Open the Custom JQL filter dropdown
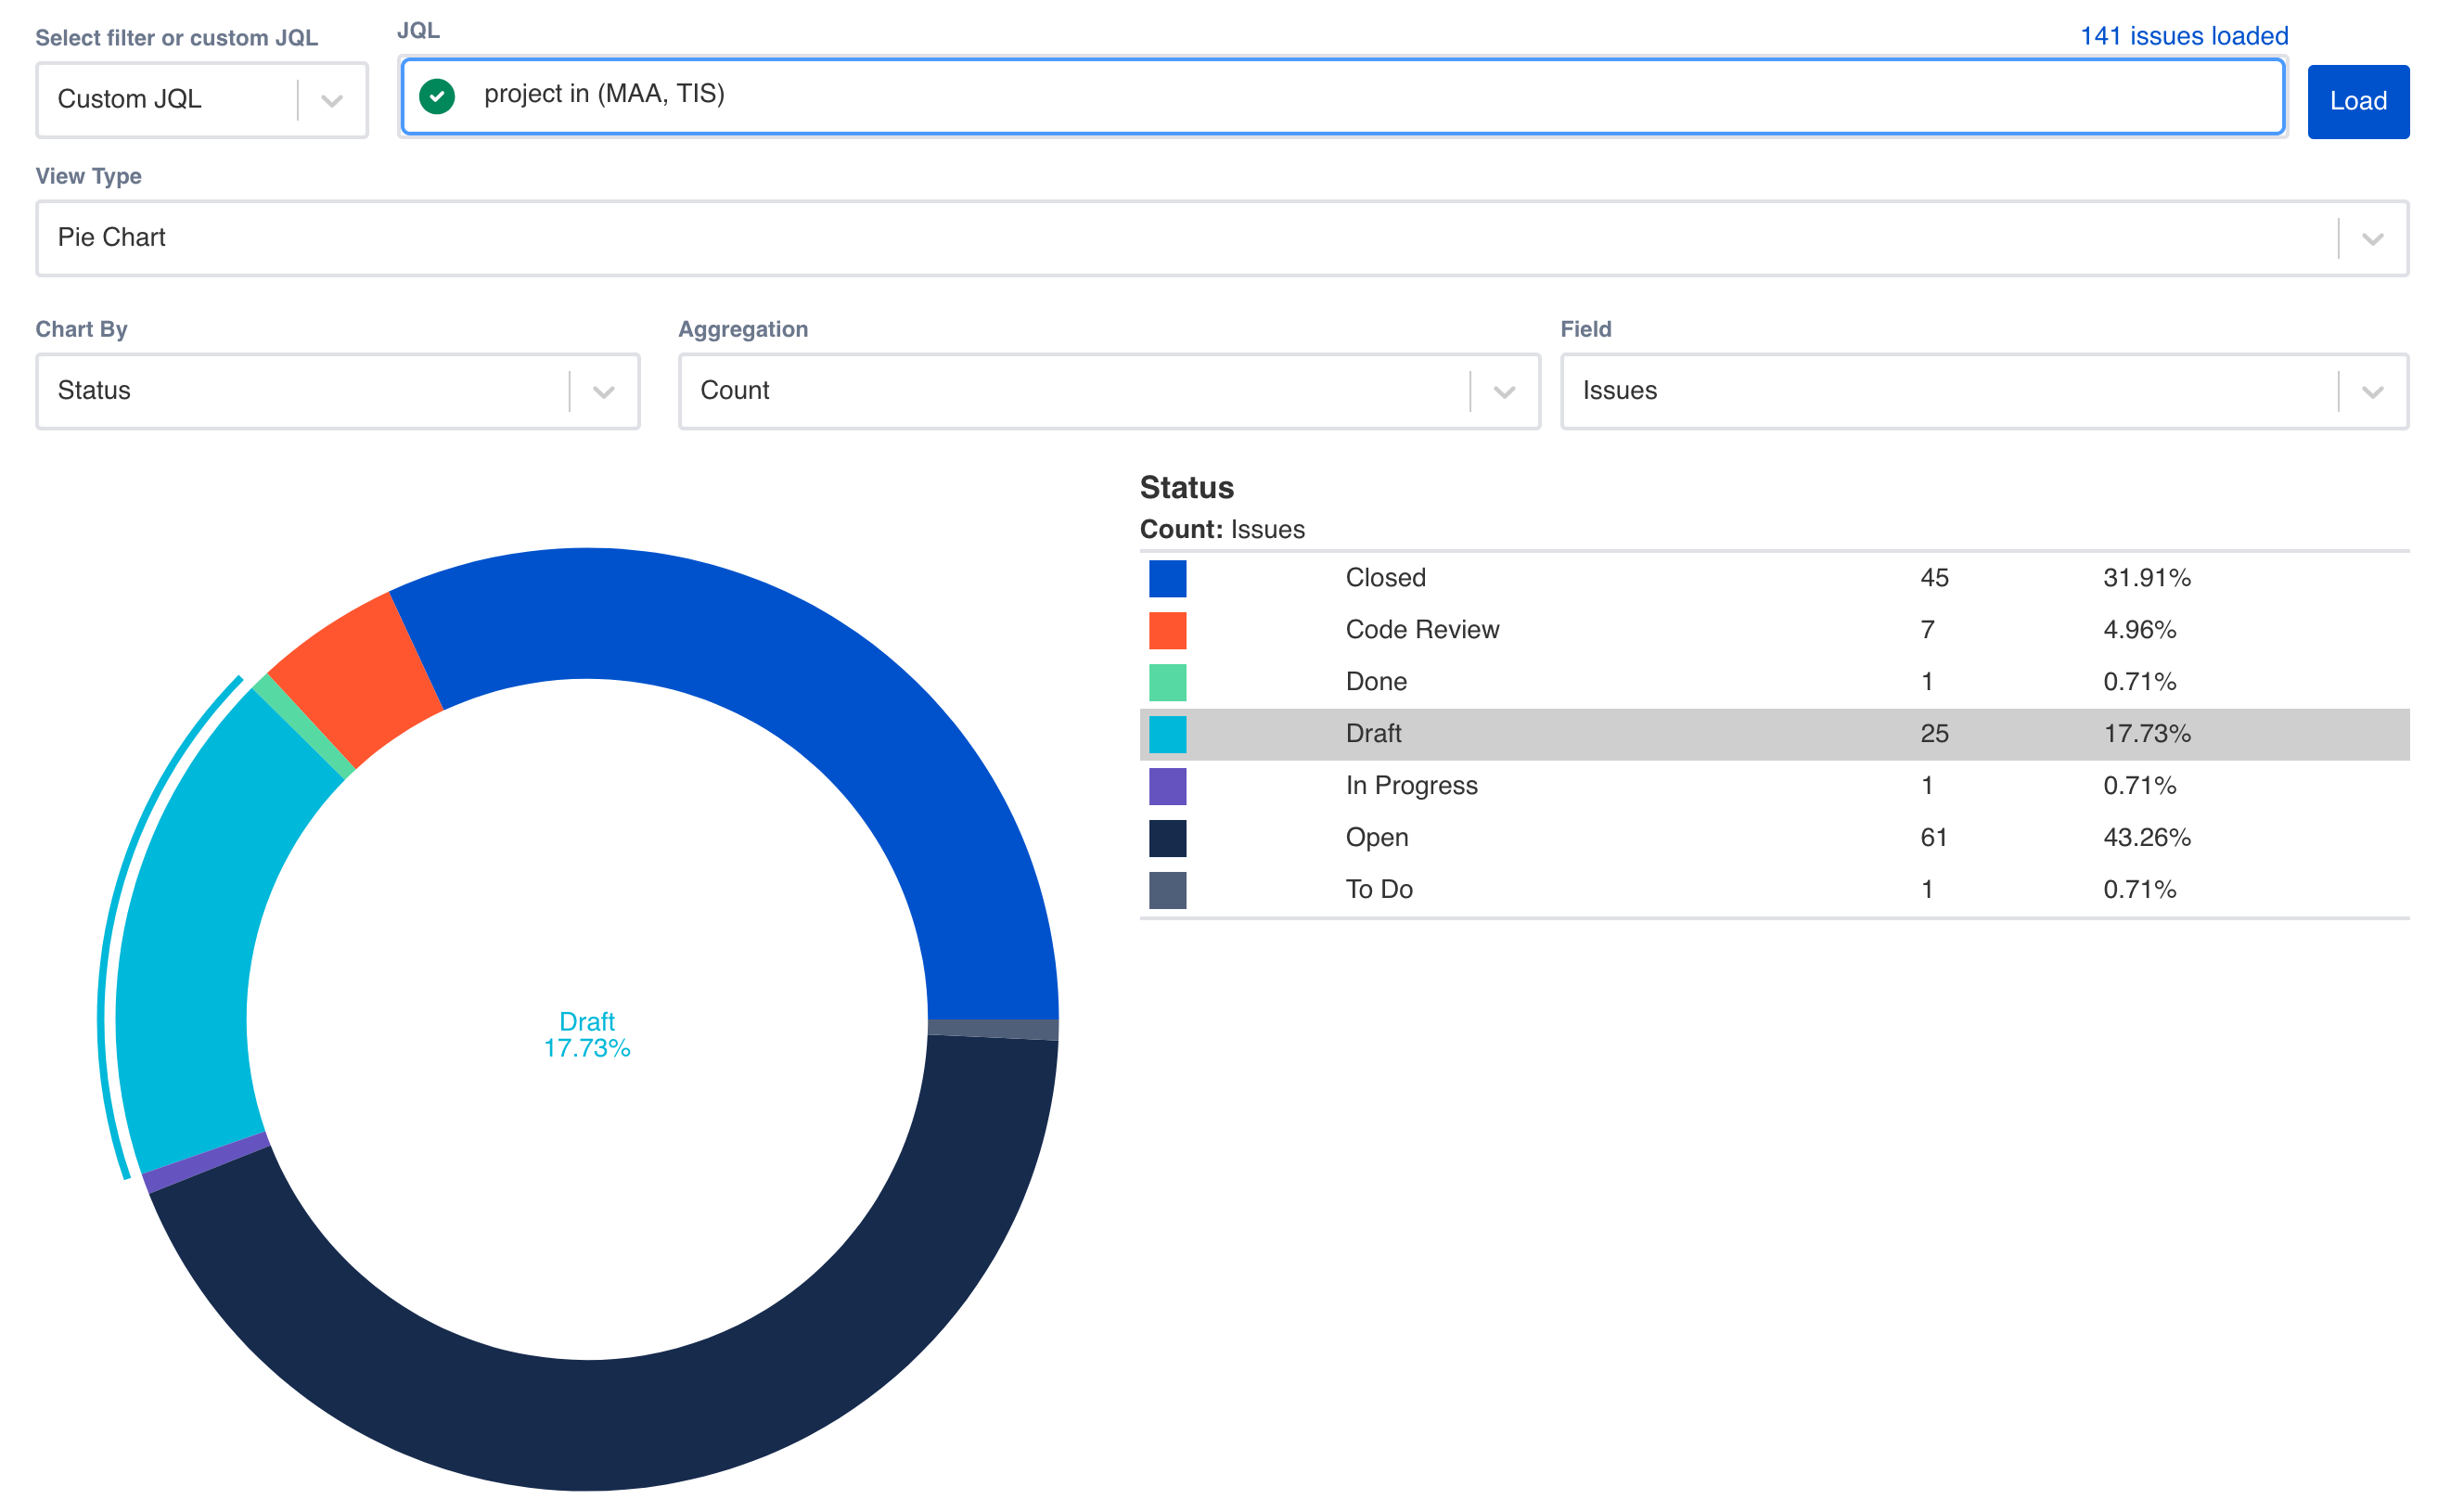The width and height of the screenshot is (2438, 1512). (330, 99)
